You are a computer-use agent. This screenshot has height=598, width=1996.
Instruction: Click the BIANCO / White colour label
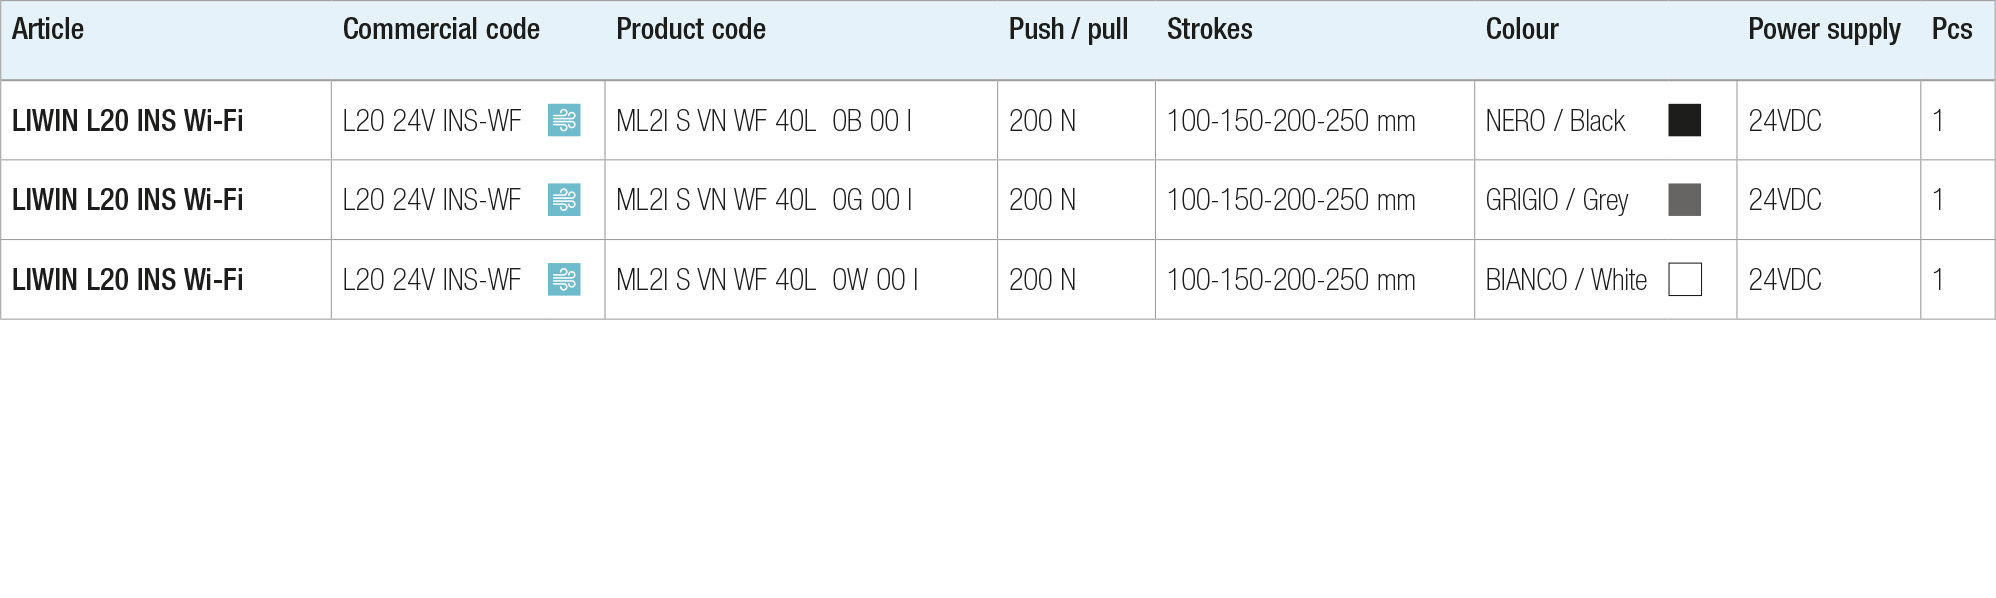pos(1566,280)
